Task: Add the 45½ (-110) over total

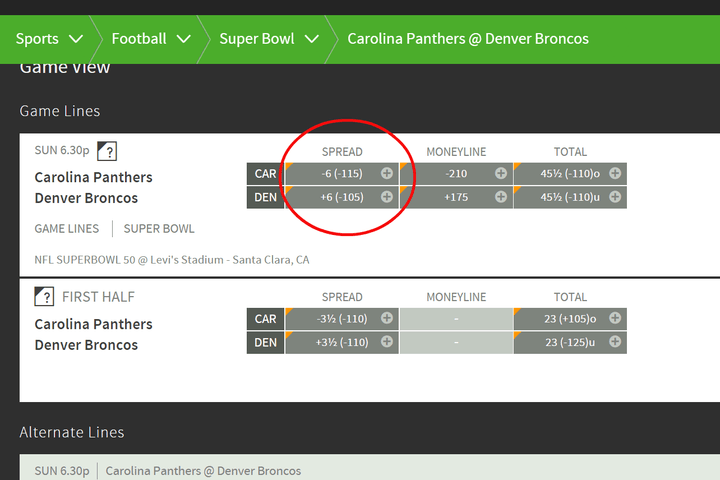Action: coord(570,174)
